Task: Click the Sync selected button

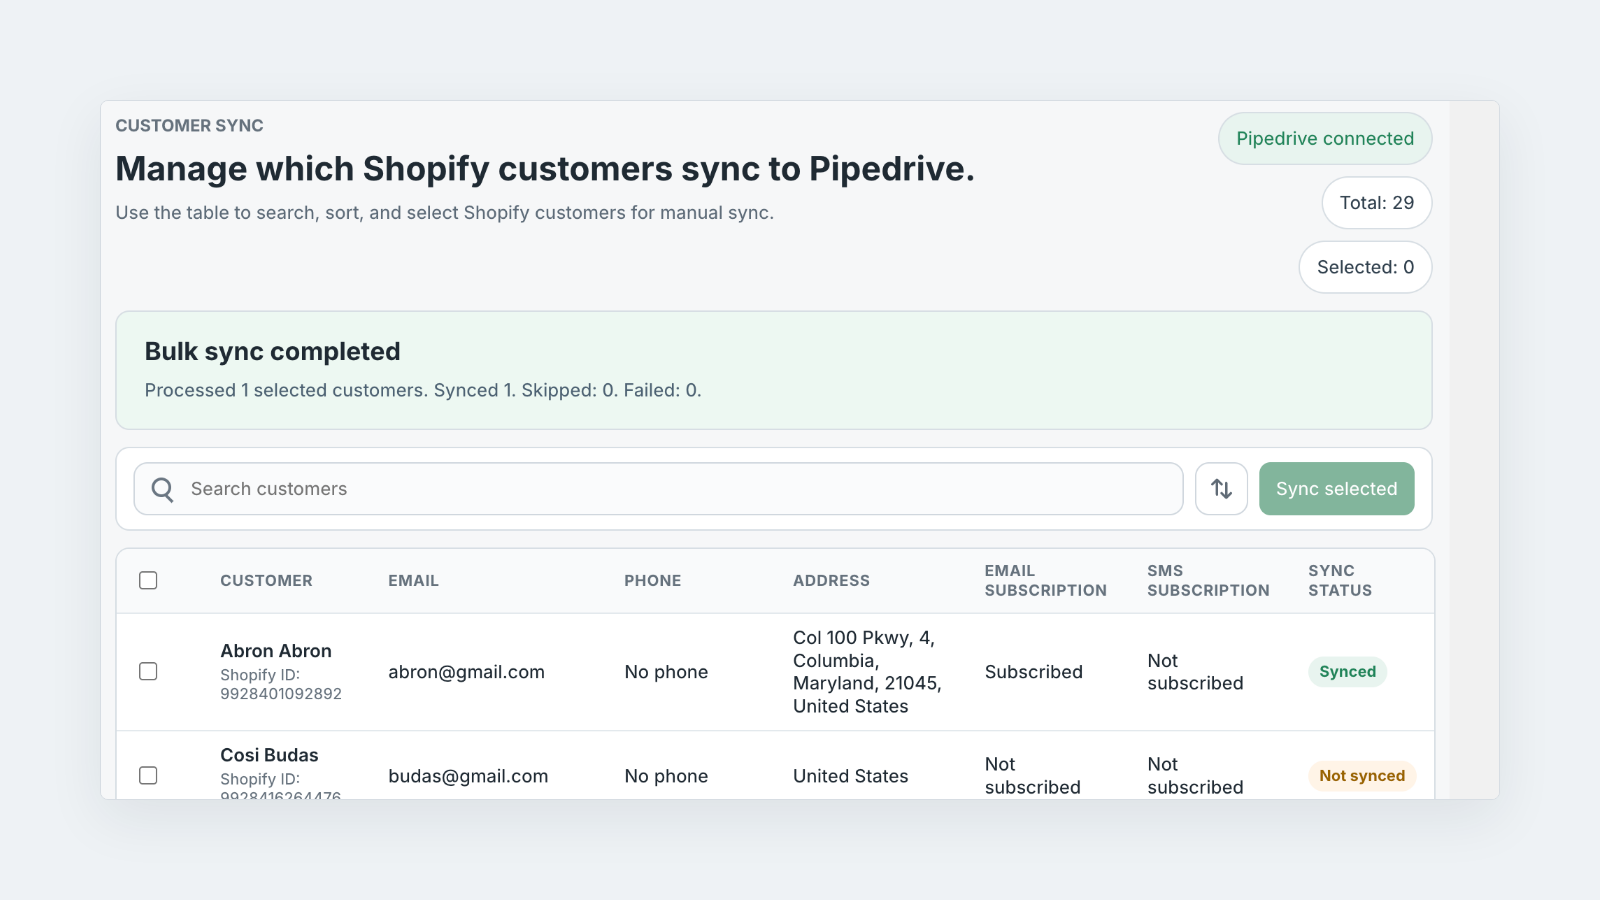Action: tap(1336, 489)
